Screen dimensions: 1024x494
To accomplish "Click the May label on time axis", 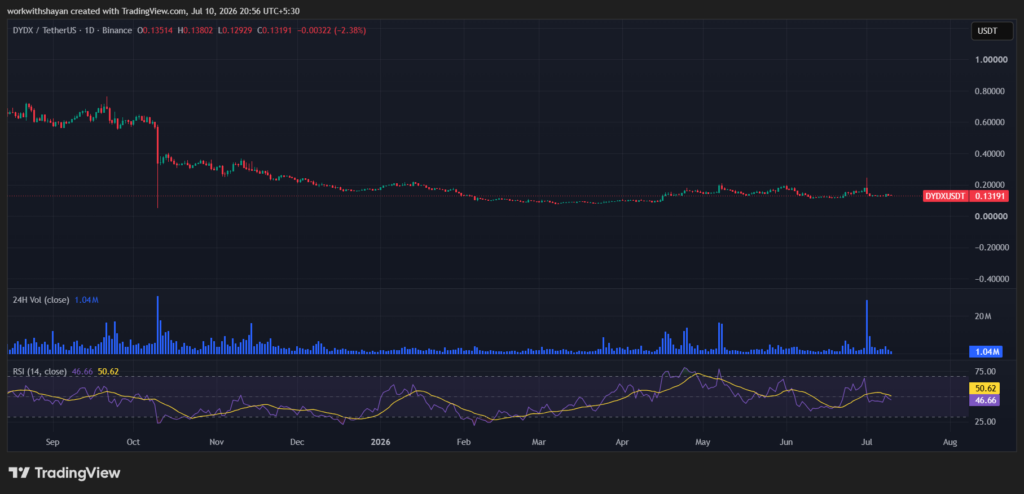I will click(703, 442).
